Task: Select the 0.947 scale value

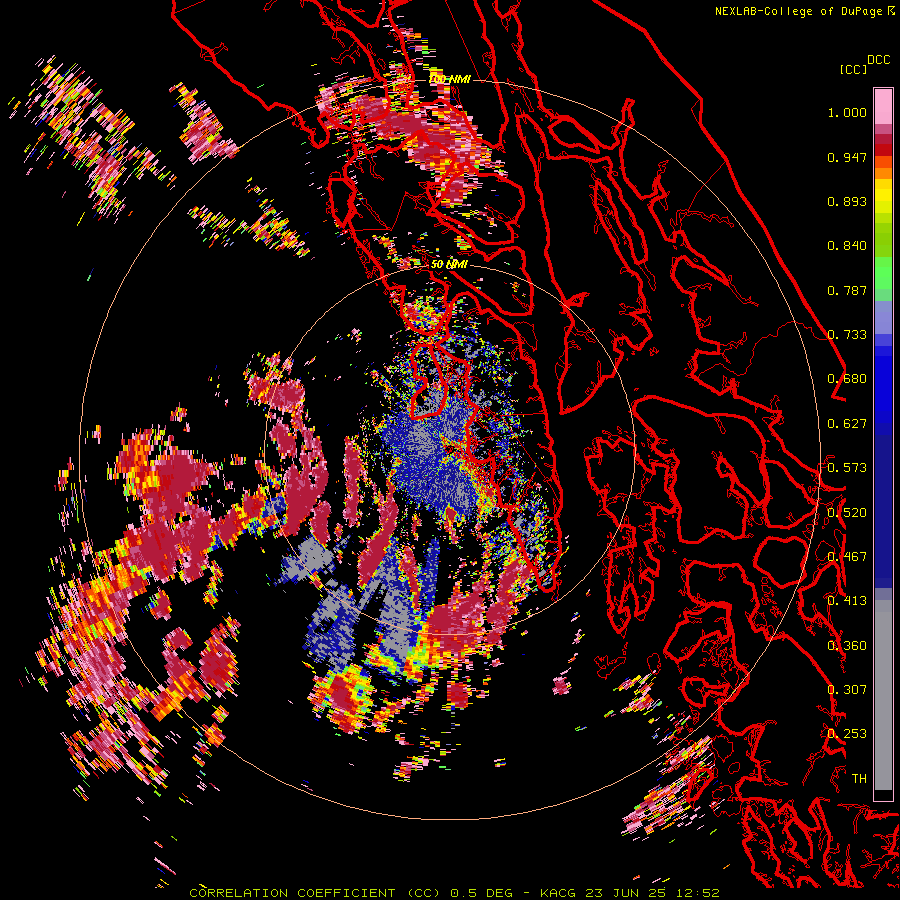Action: [x=847, y=157]
